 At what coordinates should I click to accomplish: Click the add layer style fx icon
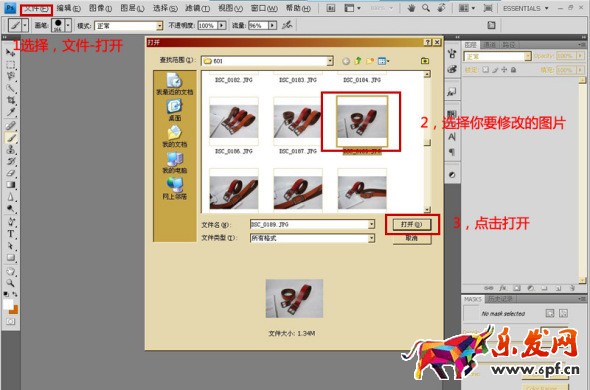503,288
